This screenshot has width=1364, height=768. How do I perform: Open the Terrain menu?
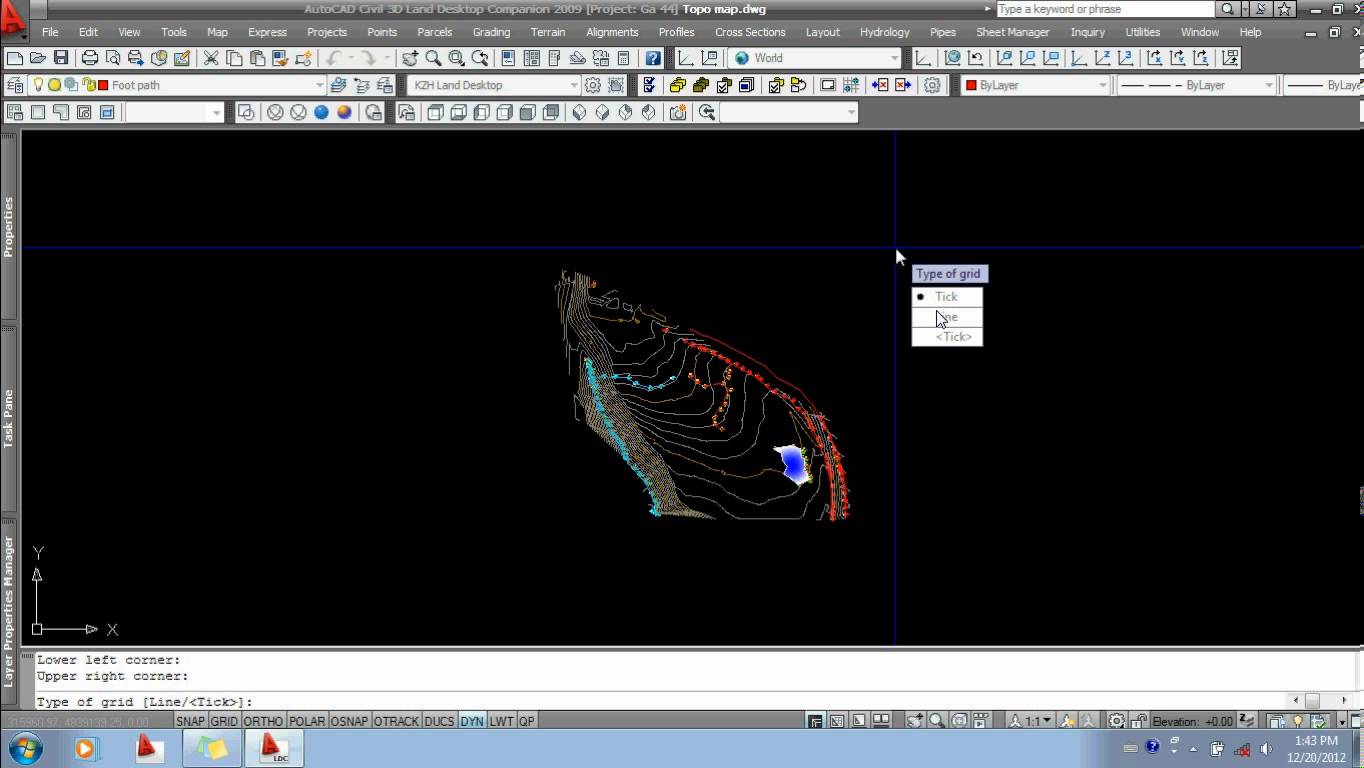point(548,31)
